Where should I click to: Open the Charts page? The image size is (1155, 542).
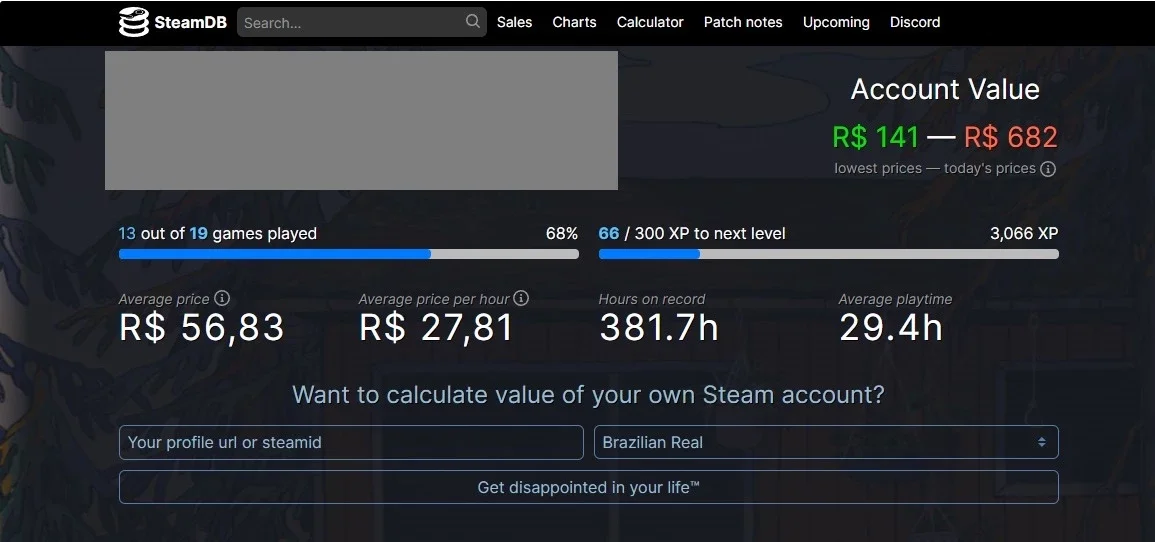574,22
